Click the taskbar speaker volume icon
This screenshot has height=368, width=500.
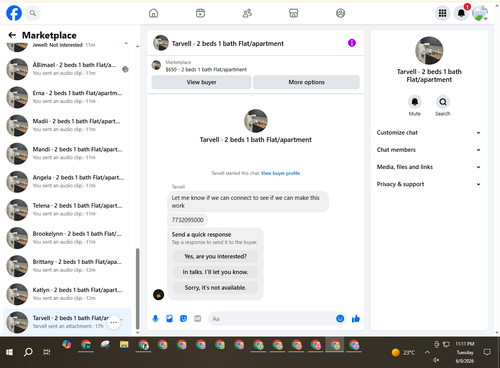point(436,360)
